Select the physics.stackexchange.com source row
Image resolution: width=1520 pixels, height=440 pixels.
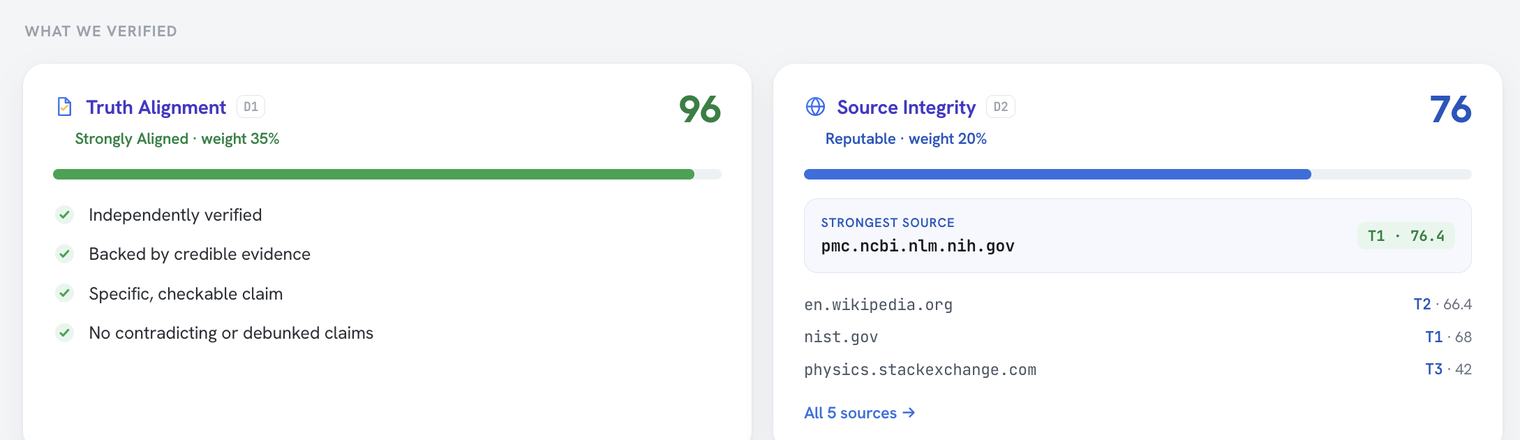point(1138,370)
